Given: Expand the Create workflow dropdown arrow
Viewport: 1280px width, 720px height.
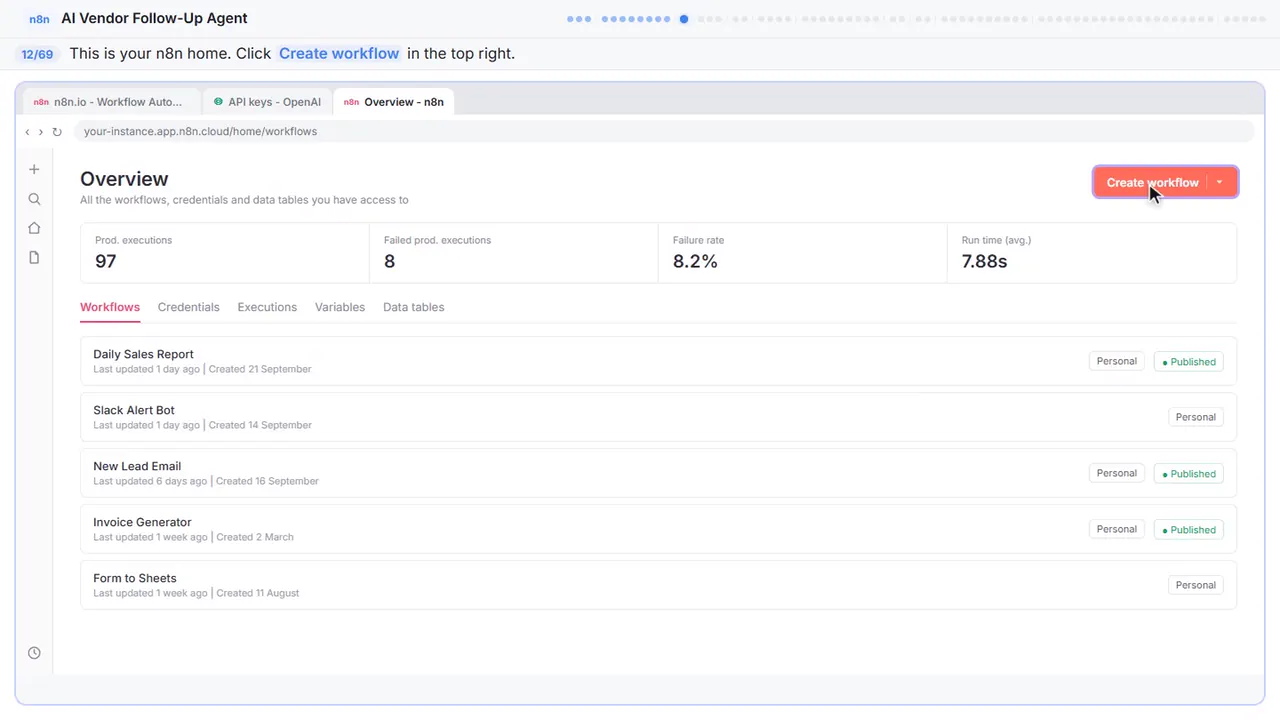Looking at the screenshot, I should click(1220, 182).
